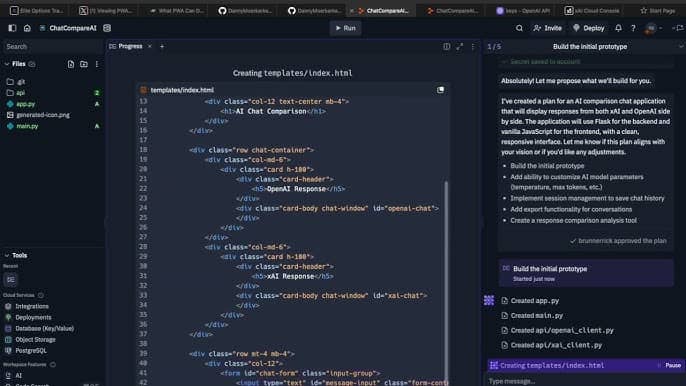
Task: Open Deployments tool
Action: 33,317
